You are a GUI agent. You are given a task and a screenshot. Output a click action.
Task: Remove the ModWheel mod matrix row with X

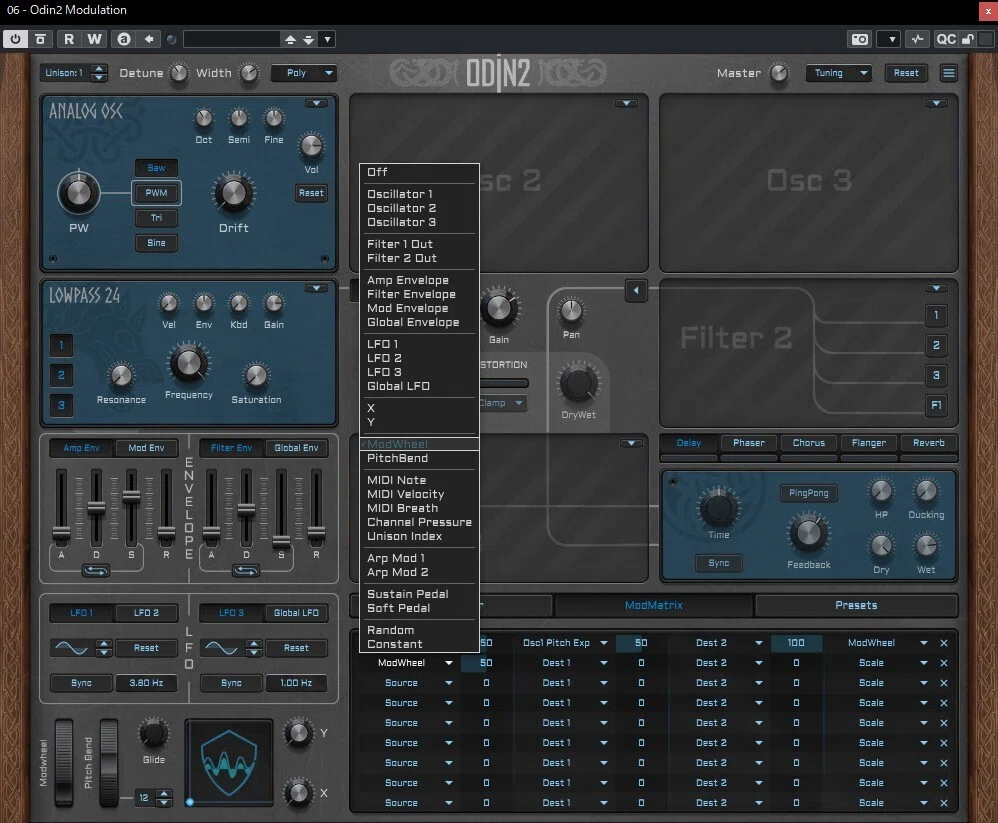tap(944, 643)
